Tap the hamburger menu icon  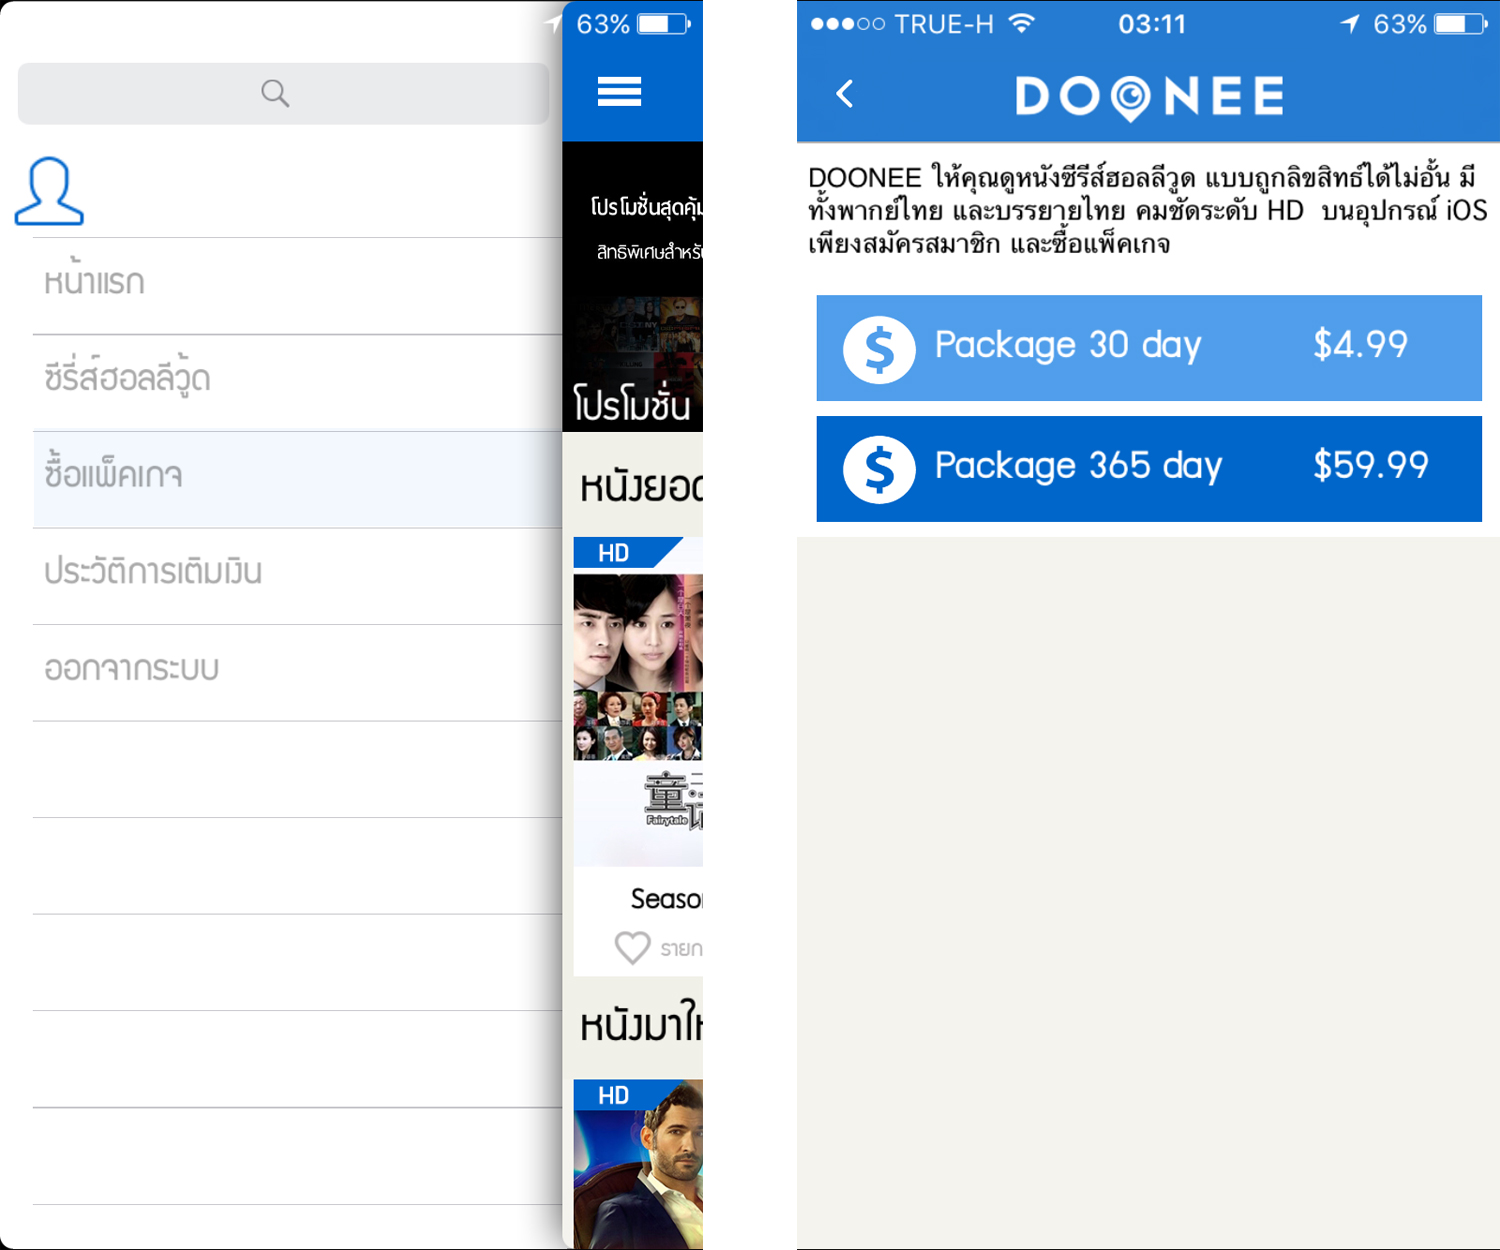(619, 92)
